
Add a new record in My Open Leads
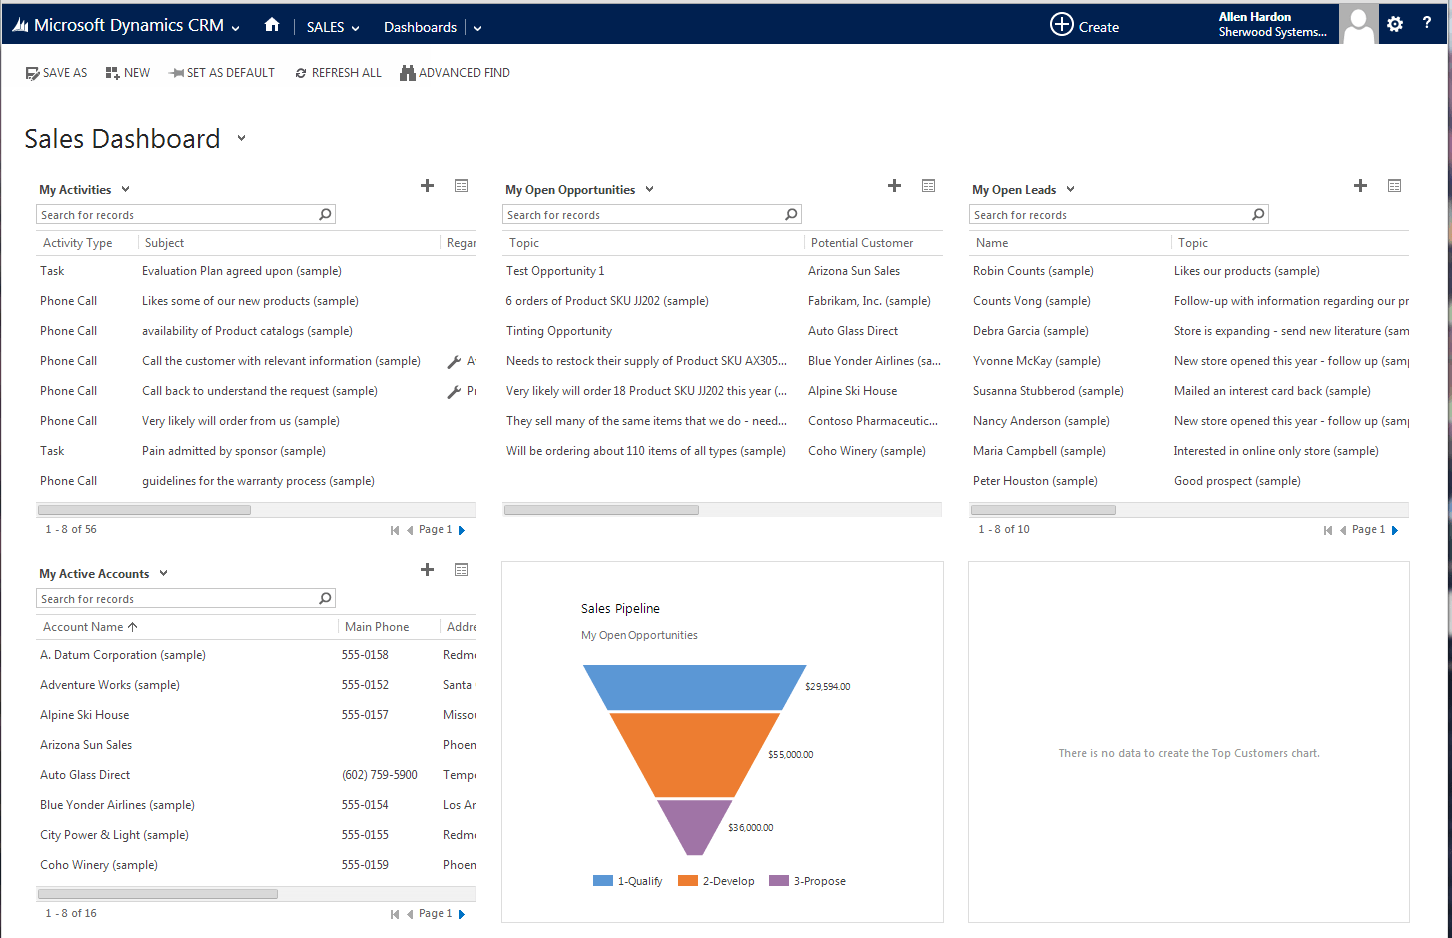pos(1360,186)
